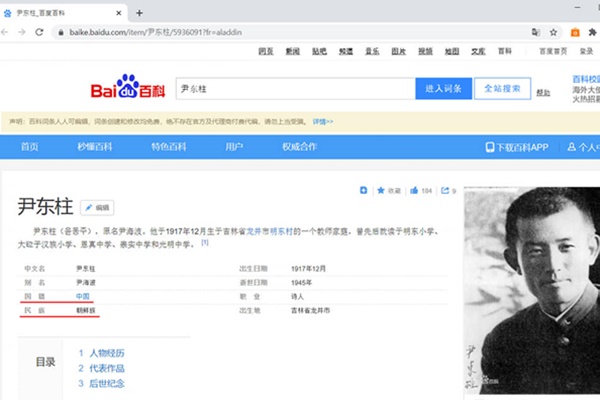
Task: Select 百科 in top navigation
Action: point(505,51)
